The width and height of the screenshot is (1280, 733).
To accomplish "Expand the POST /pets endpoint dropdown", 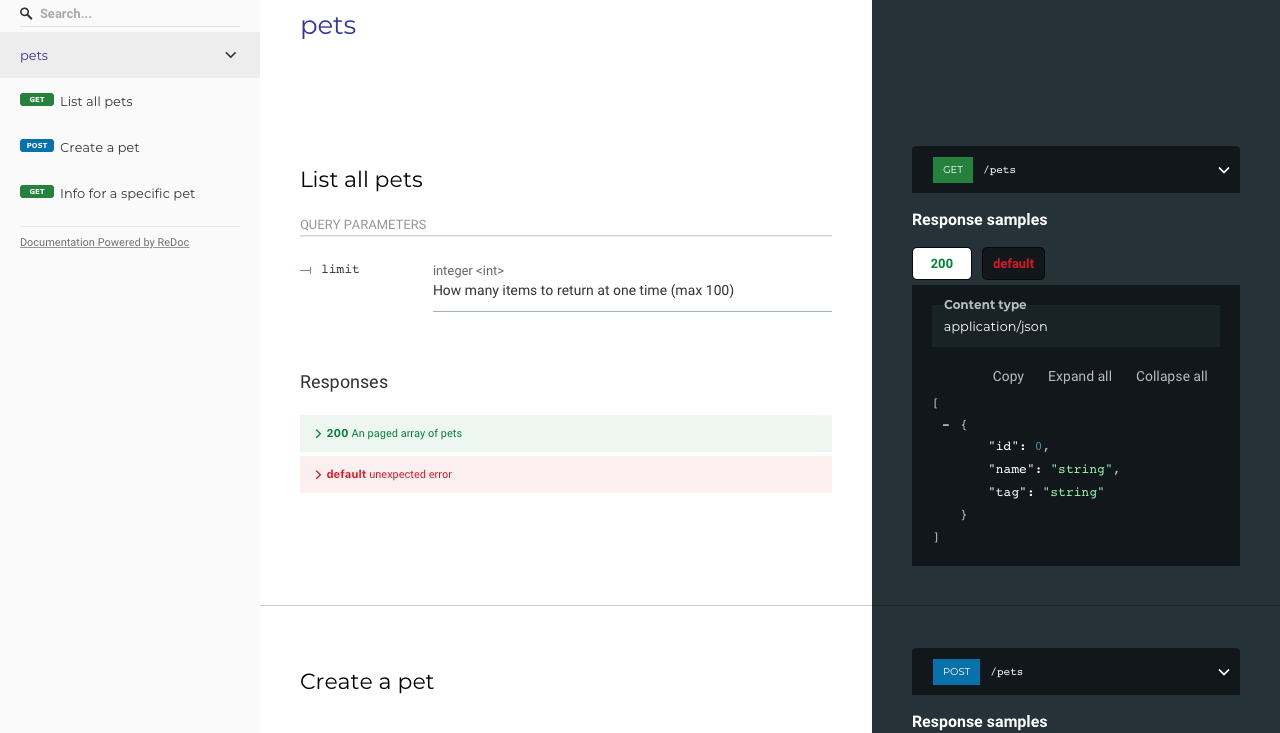I will pos(1224,672).
